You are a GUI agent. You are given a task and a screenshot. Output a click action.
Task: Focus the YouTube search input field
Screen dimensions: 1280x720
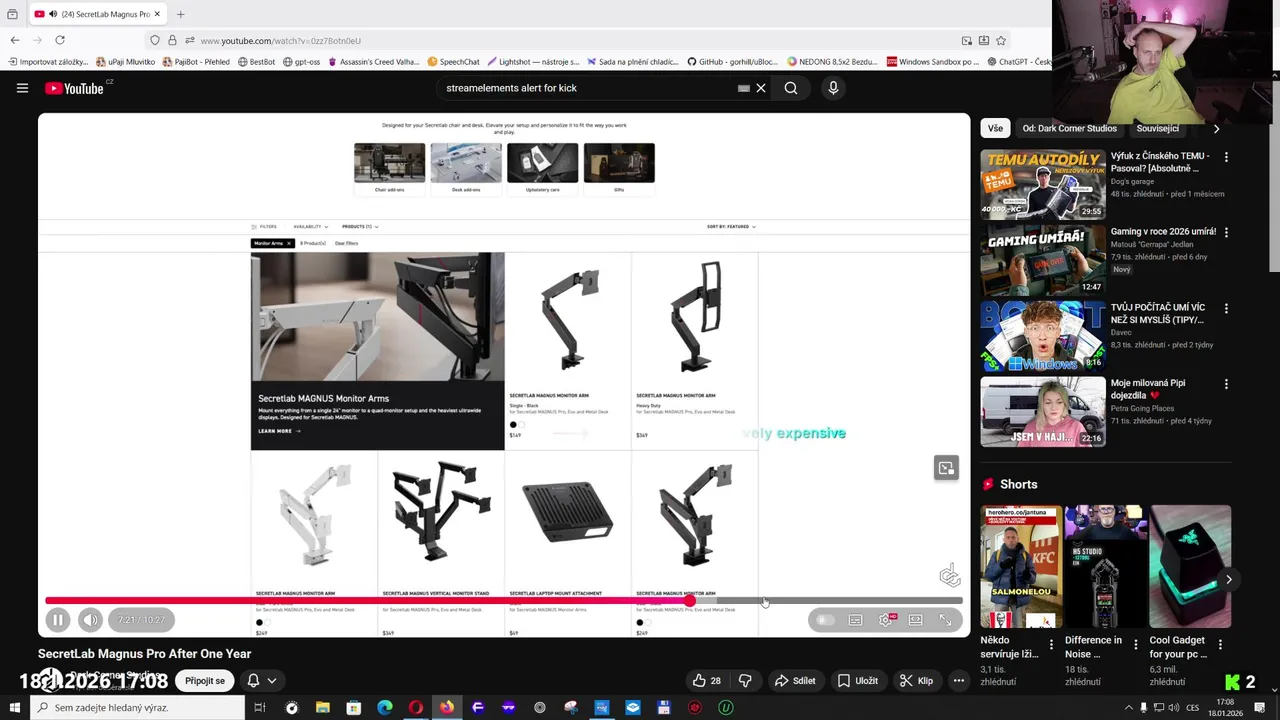(588, 88)
